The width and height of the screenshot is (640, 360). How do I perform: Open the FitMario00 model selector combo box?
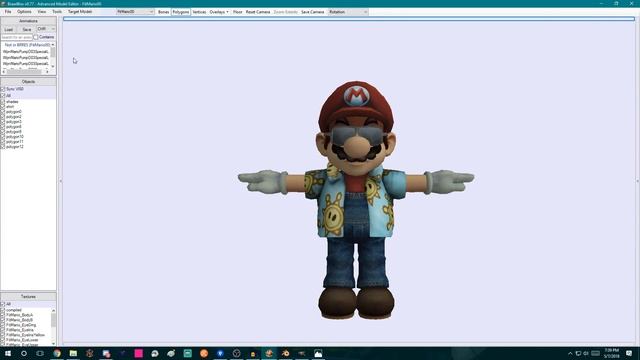pyautogui.click(x=135, y=12)
